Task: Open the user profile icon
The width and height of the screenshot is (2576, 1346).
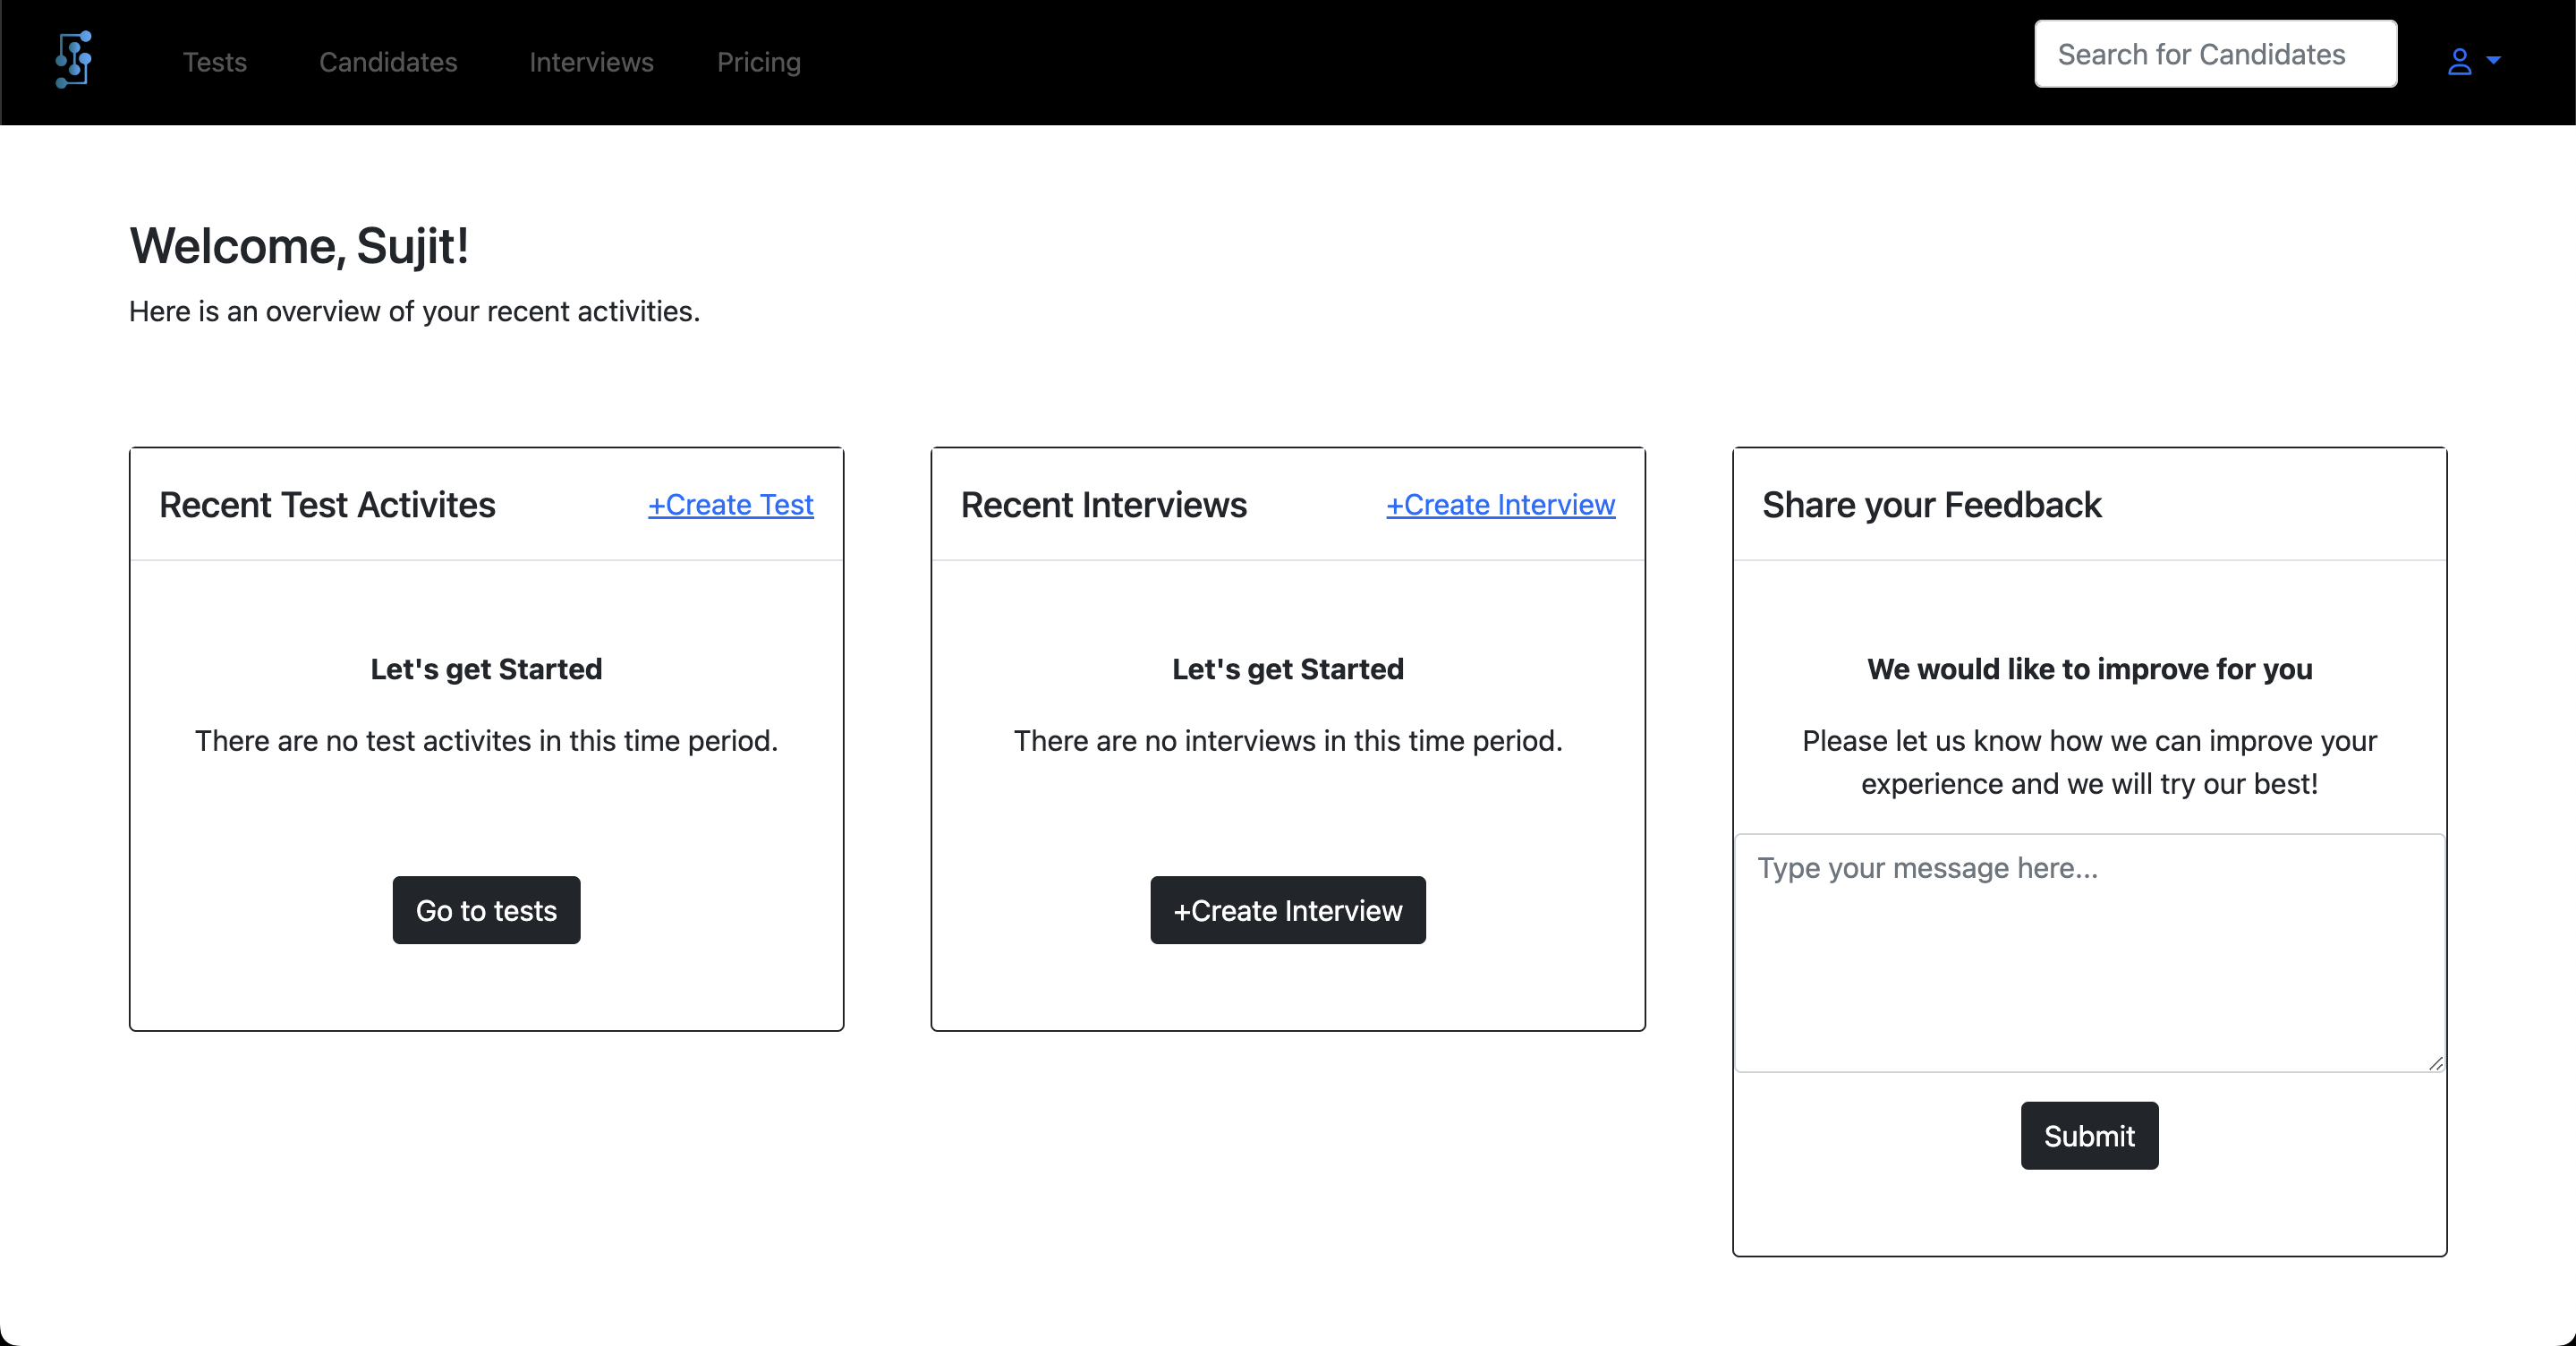Action: pyautogui.click(x=2459, y=62)
